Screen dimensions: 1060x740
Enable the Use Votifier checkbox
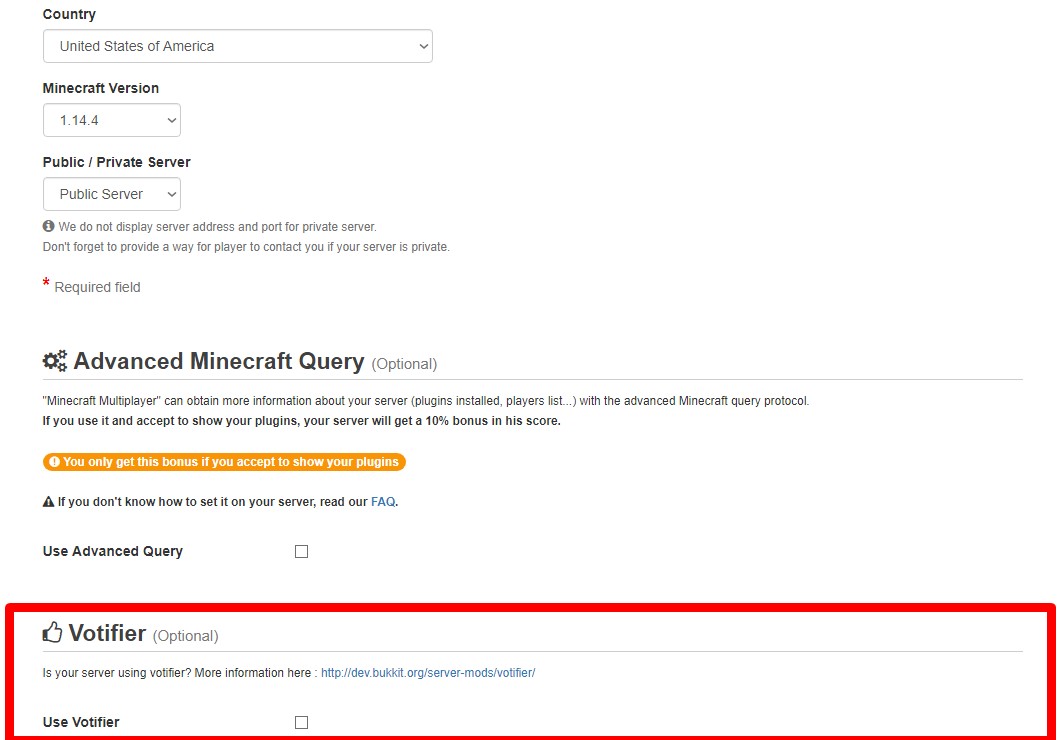[x=302, y=722]
